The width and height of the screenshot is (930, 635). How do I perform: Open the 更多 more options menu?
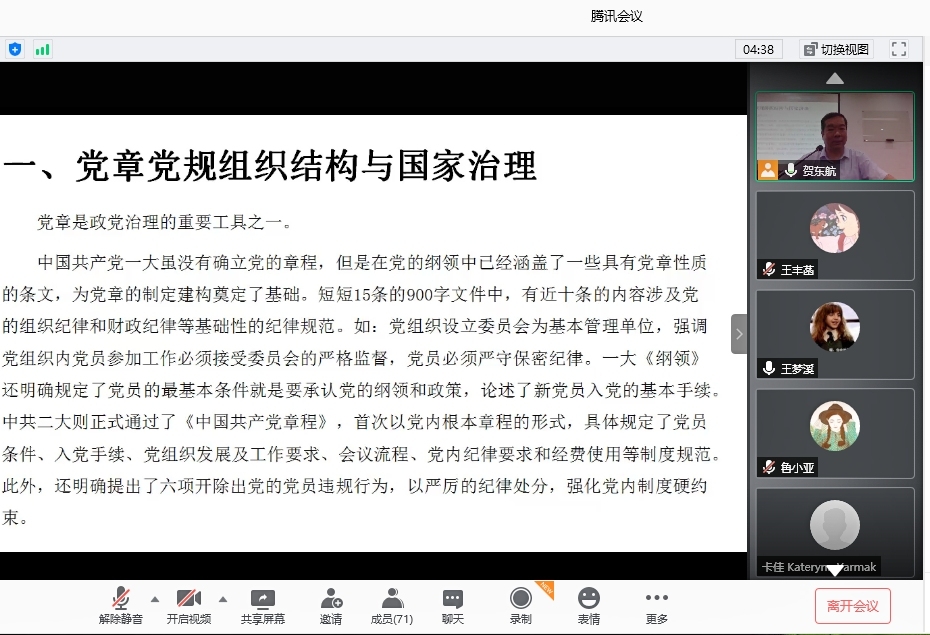[656, 606]
